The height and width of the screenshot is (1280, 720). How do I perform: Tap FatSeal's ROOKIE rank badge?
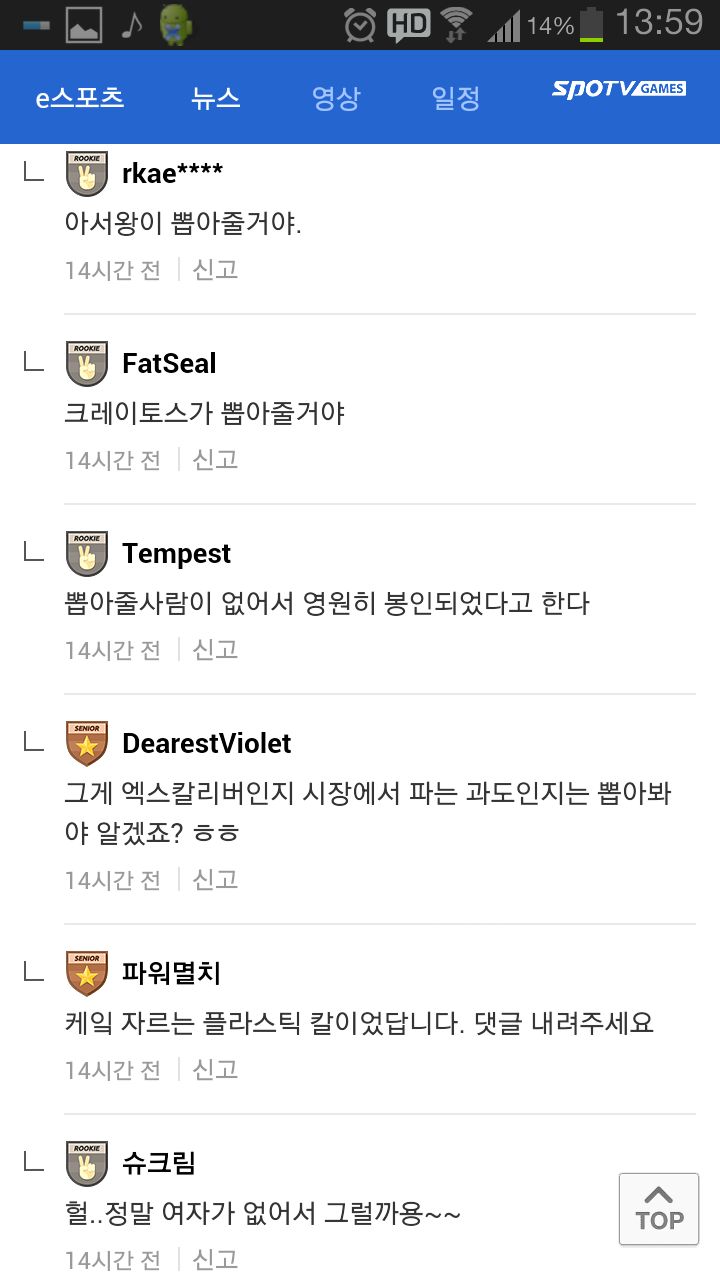(87, 362)
